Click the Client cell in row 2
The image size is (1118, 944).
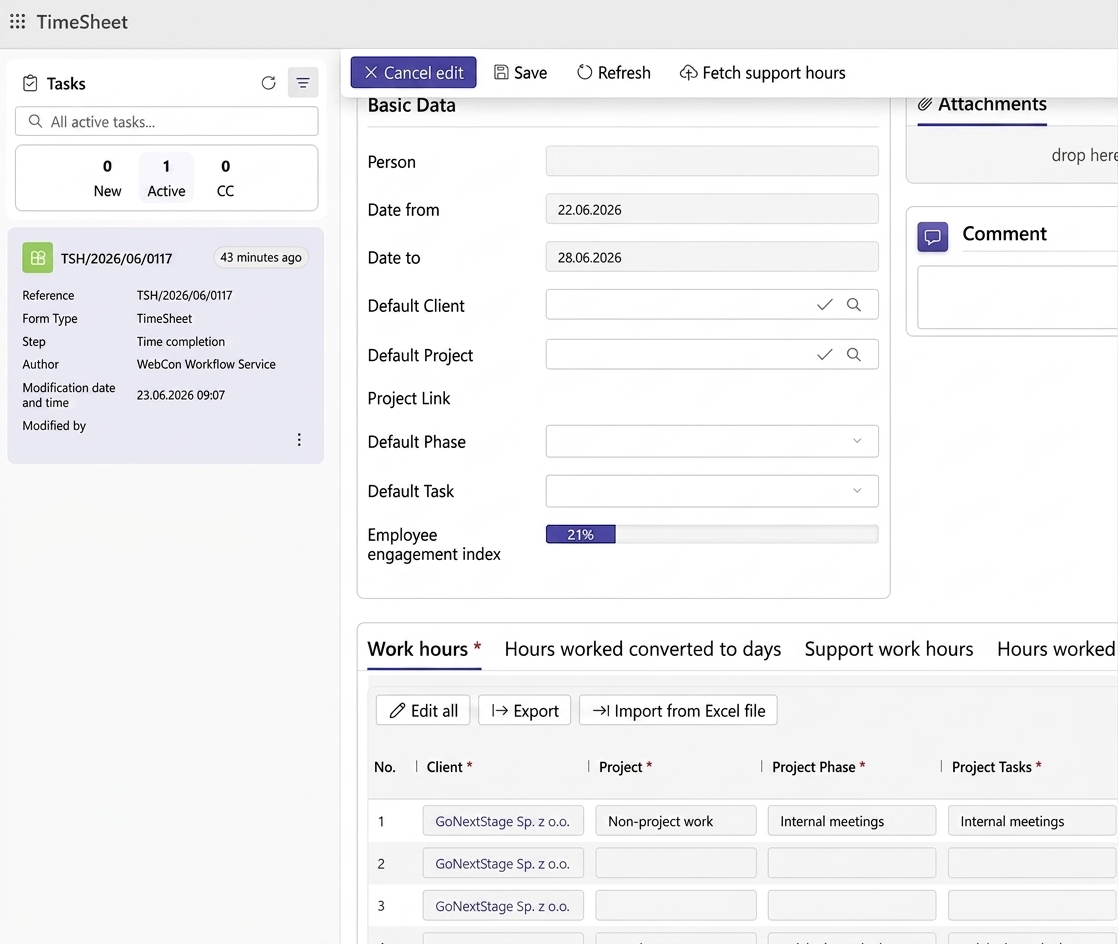tap(503, 863)
